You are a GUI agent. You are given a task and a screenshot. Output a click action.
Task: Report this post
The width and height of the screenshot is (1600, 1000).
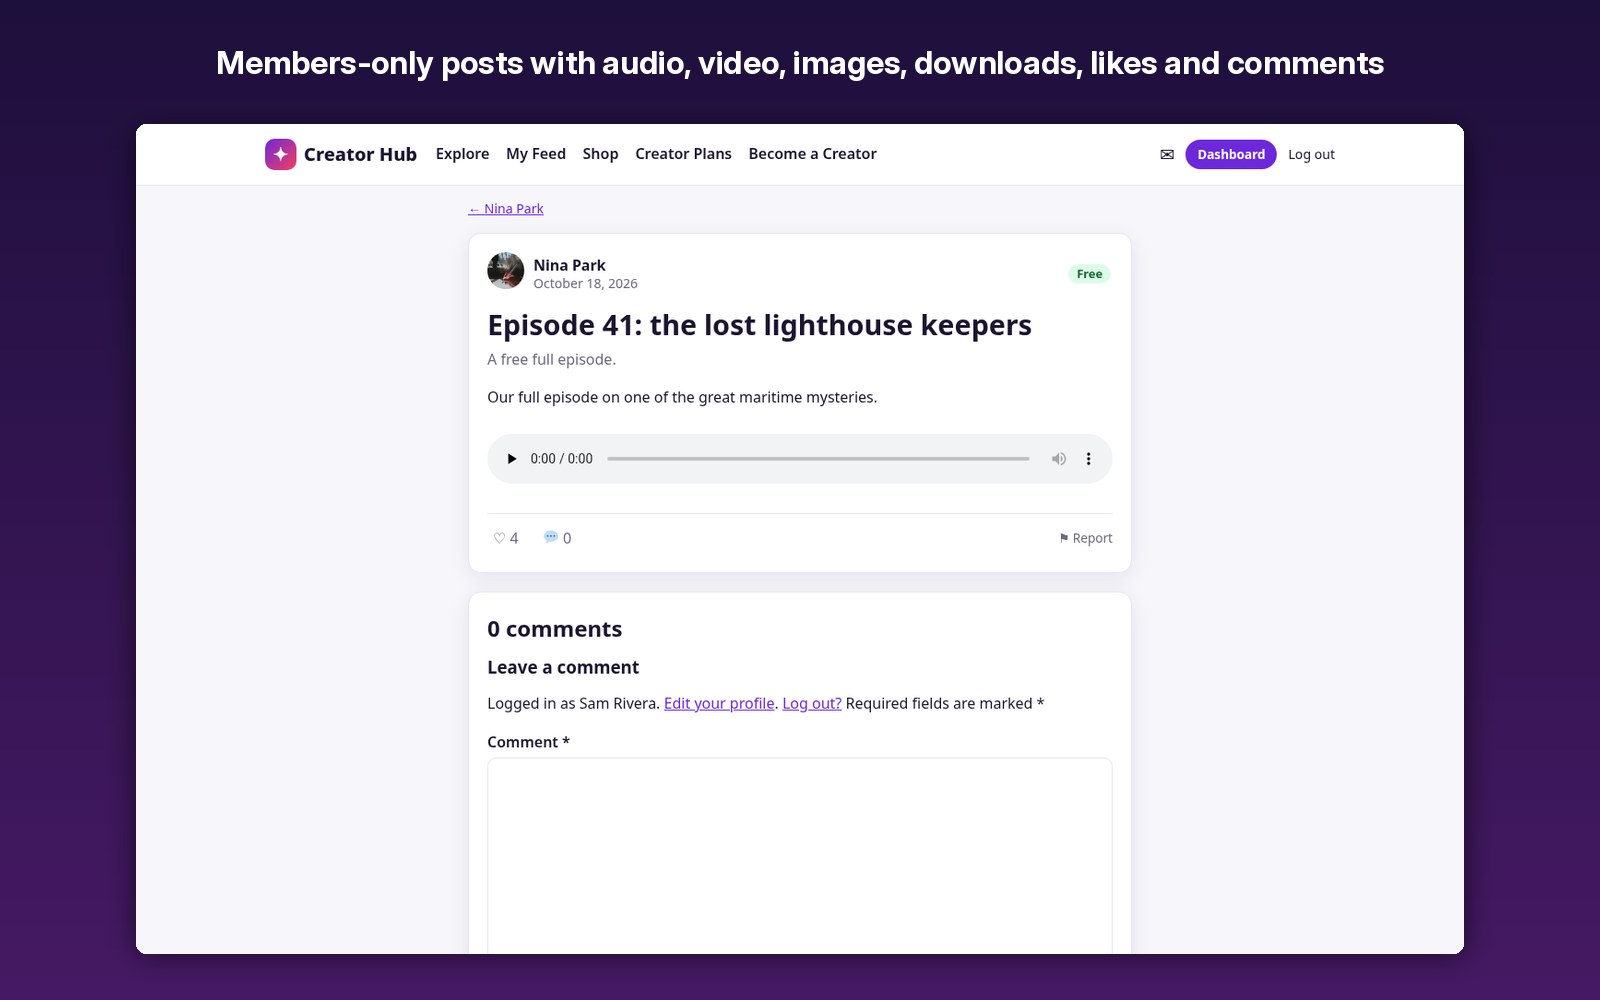pos(1085,538)
